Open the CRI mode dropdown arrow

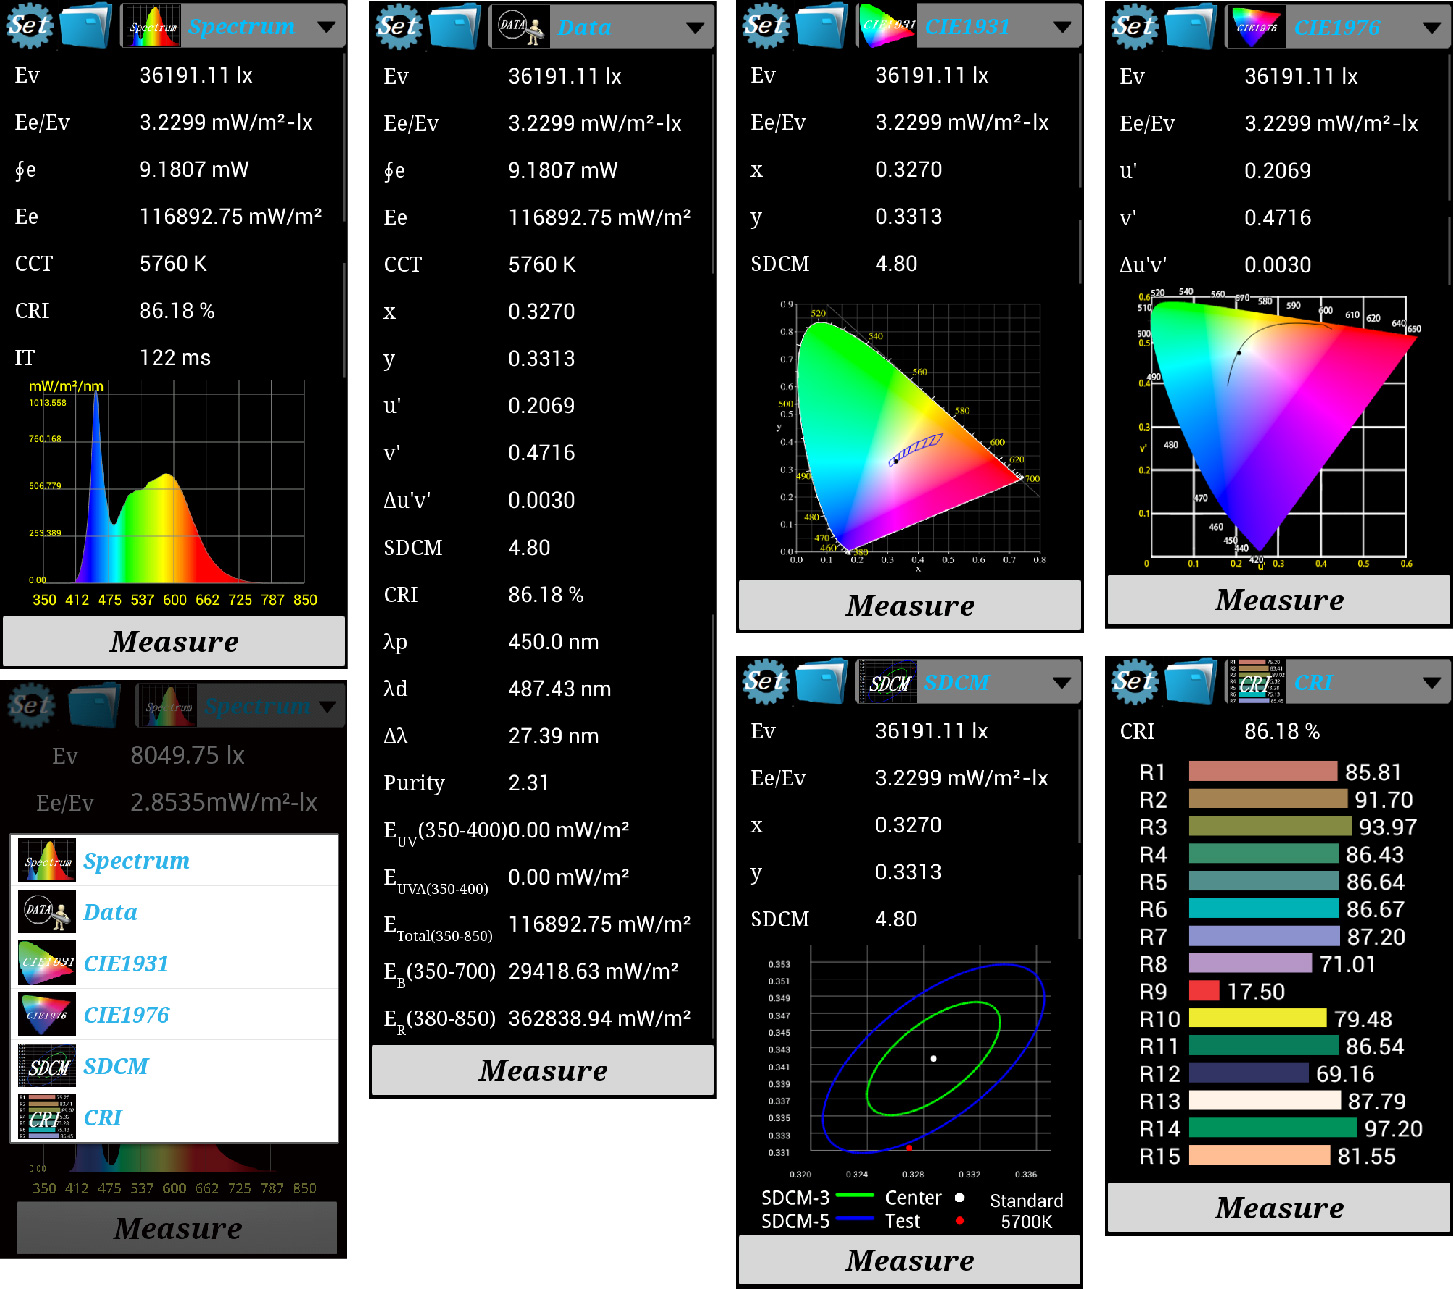tap(1432, 683)
